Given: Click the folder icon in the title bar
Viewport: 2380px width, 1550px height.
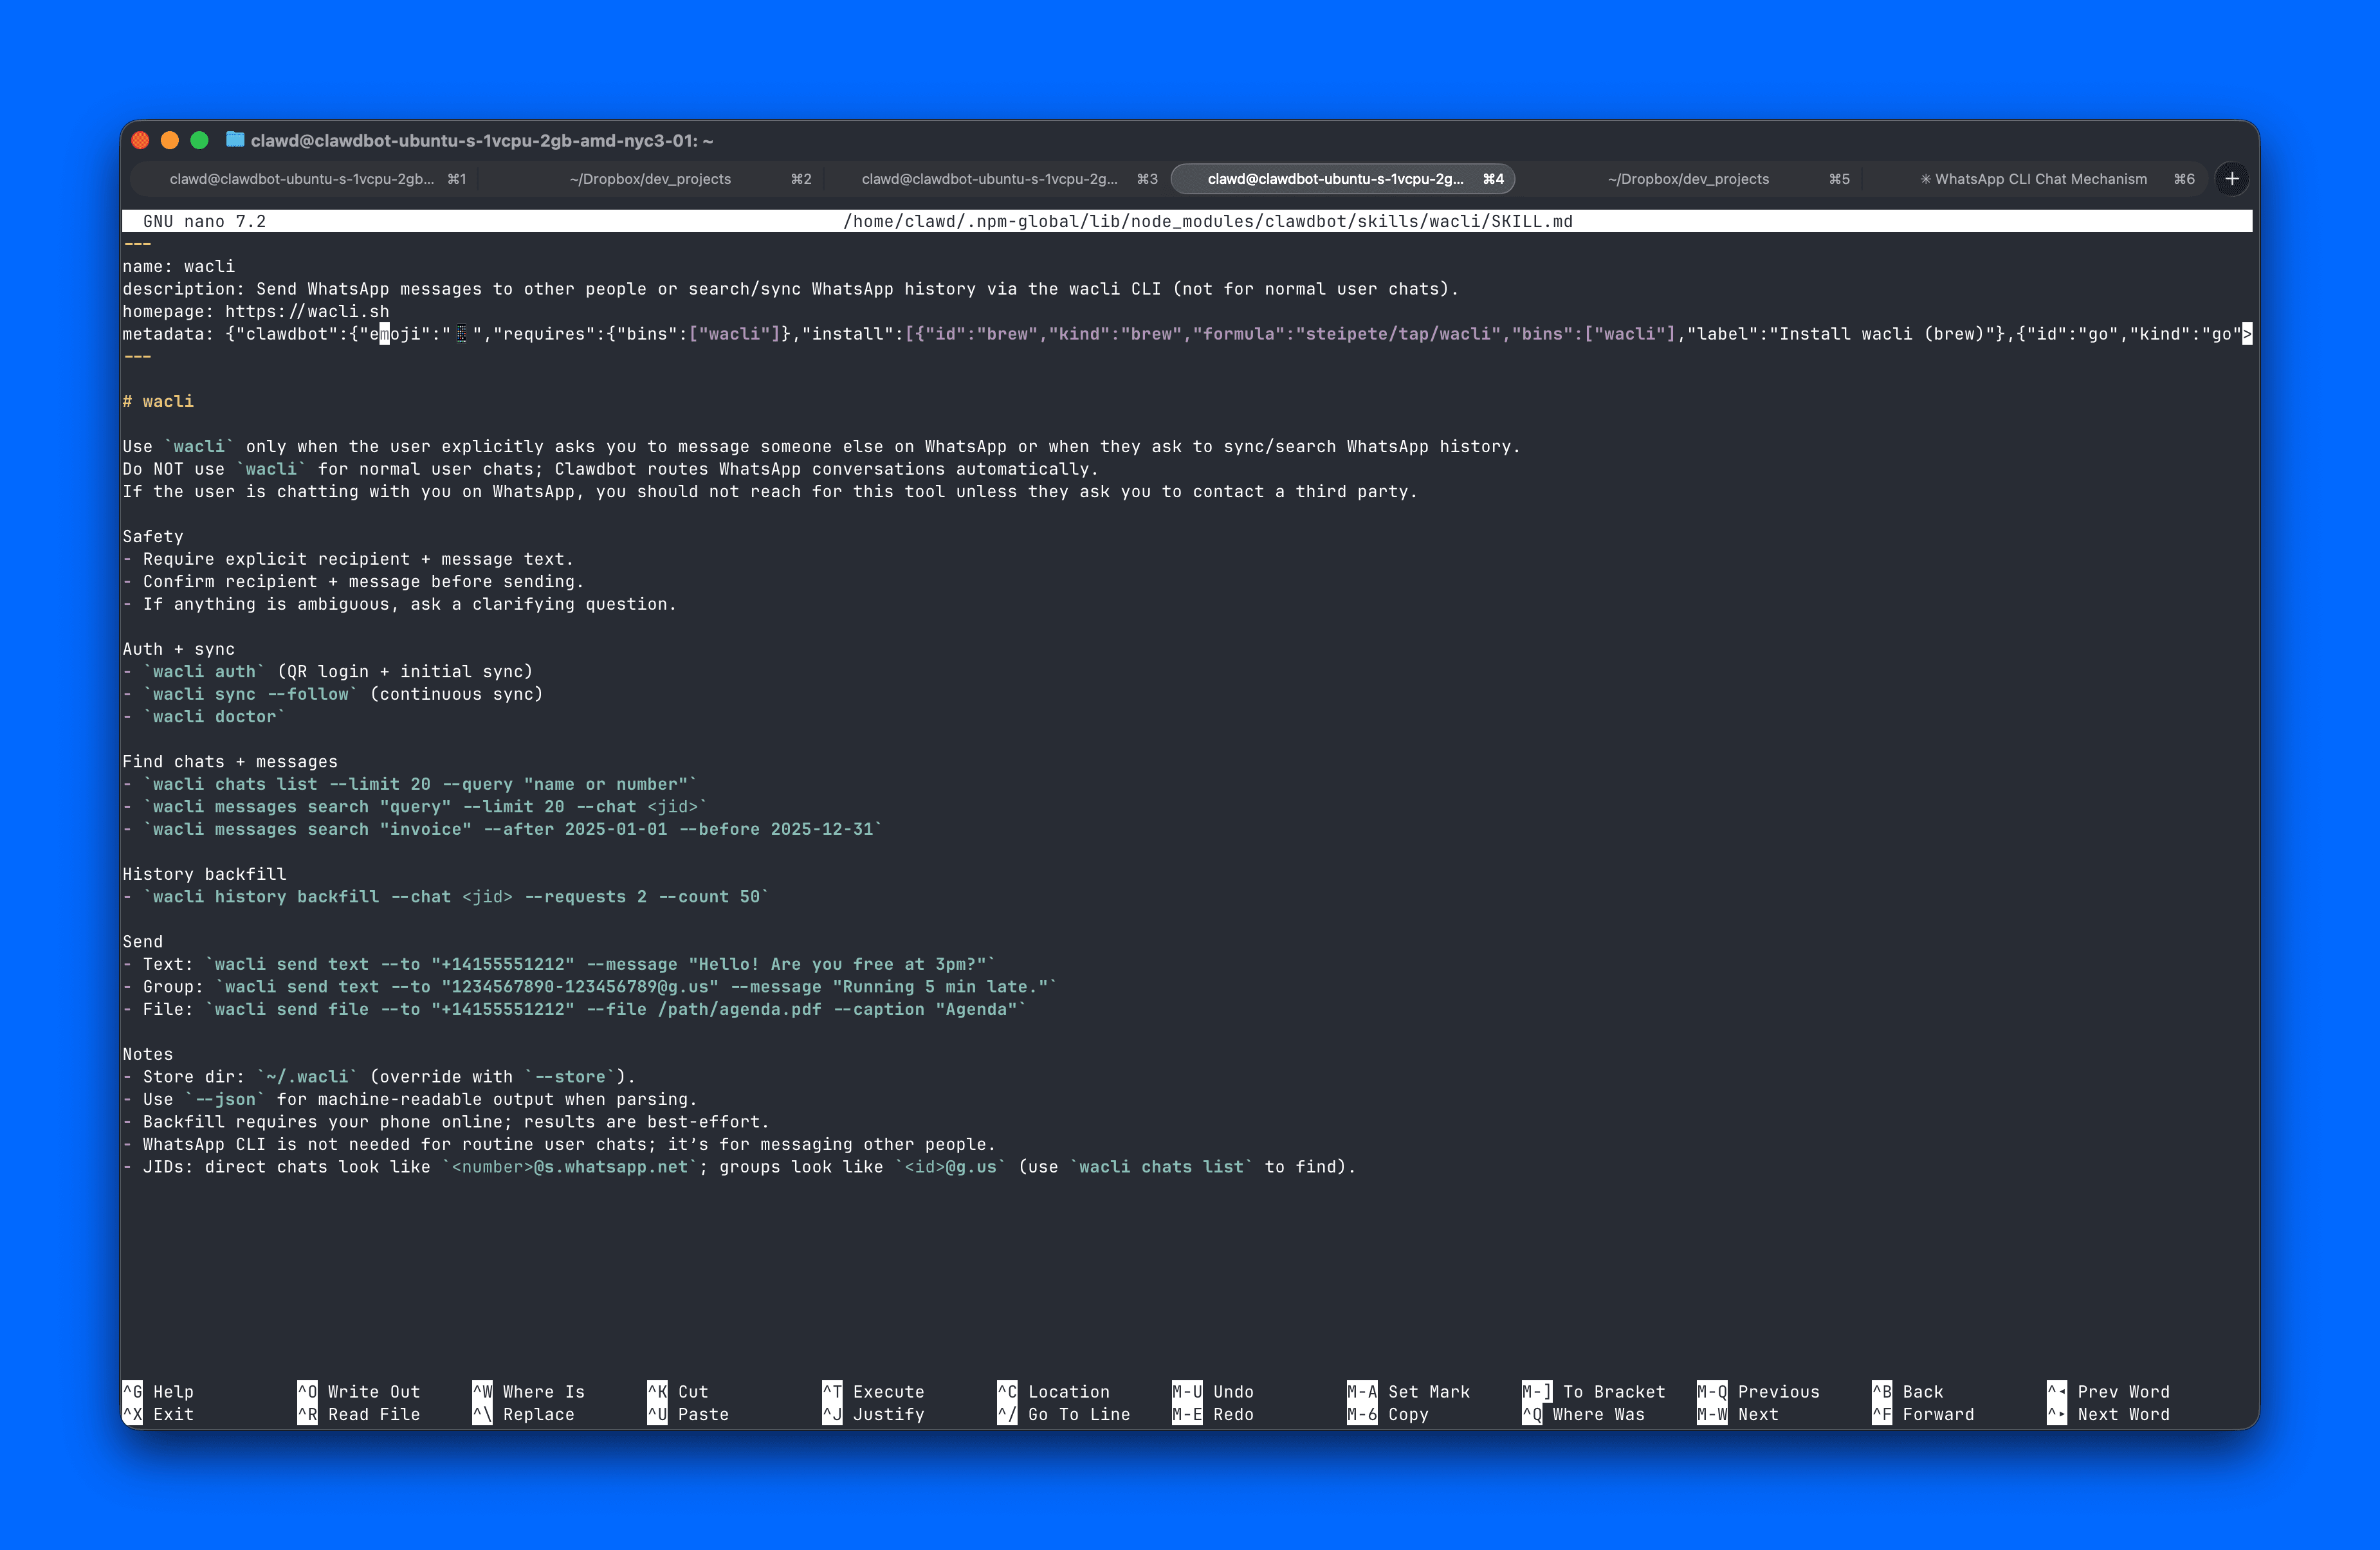Looking at the screenshot, I should [236, 140].
